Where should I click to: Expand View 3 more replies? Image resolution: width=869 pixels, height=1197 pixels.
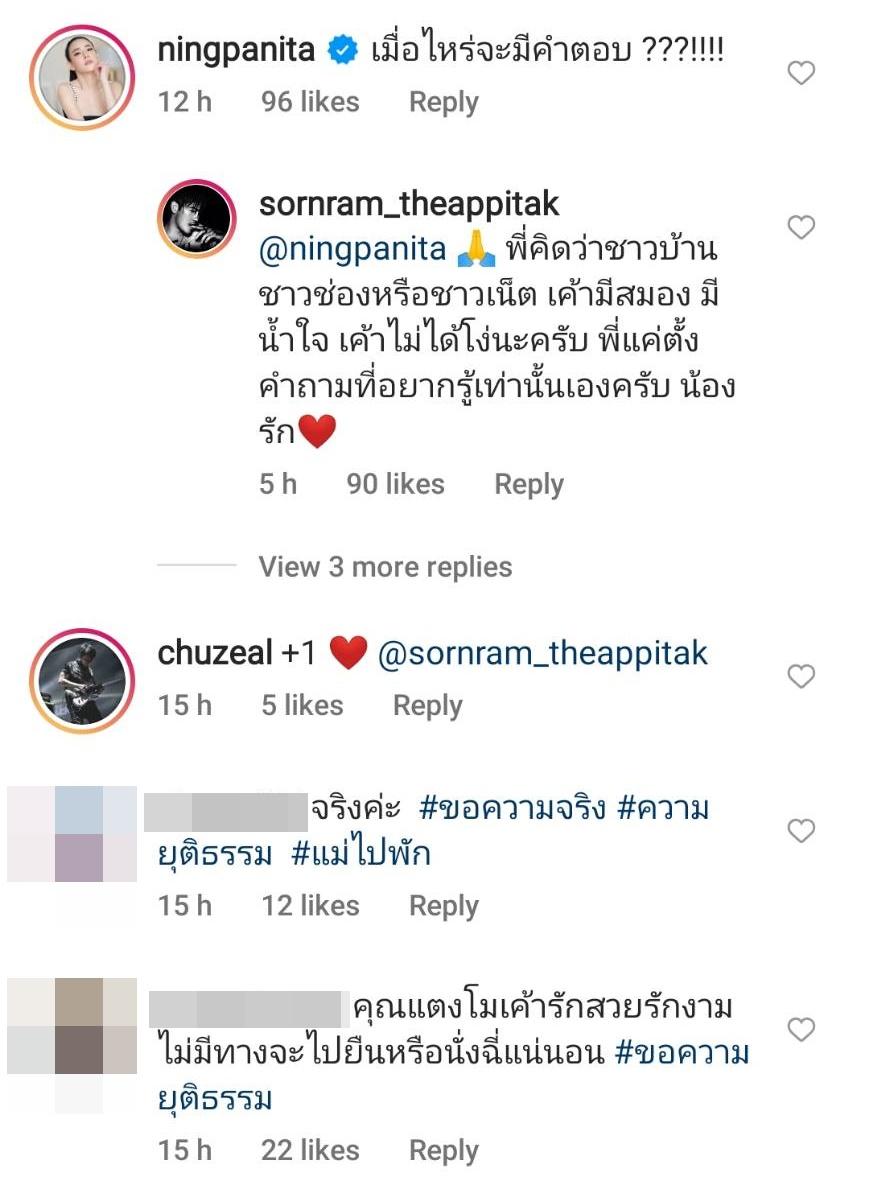[x=385, y=567]
